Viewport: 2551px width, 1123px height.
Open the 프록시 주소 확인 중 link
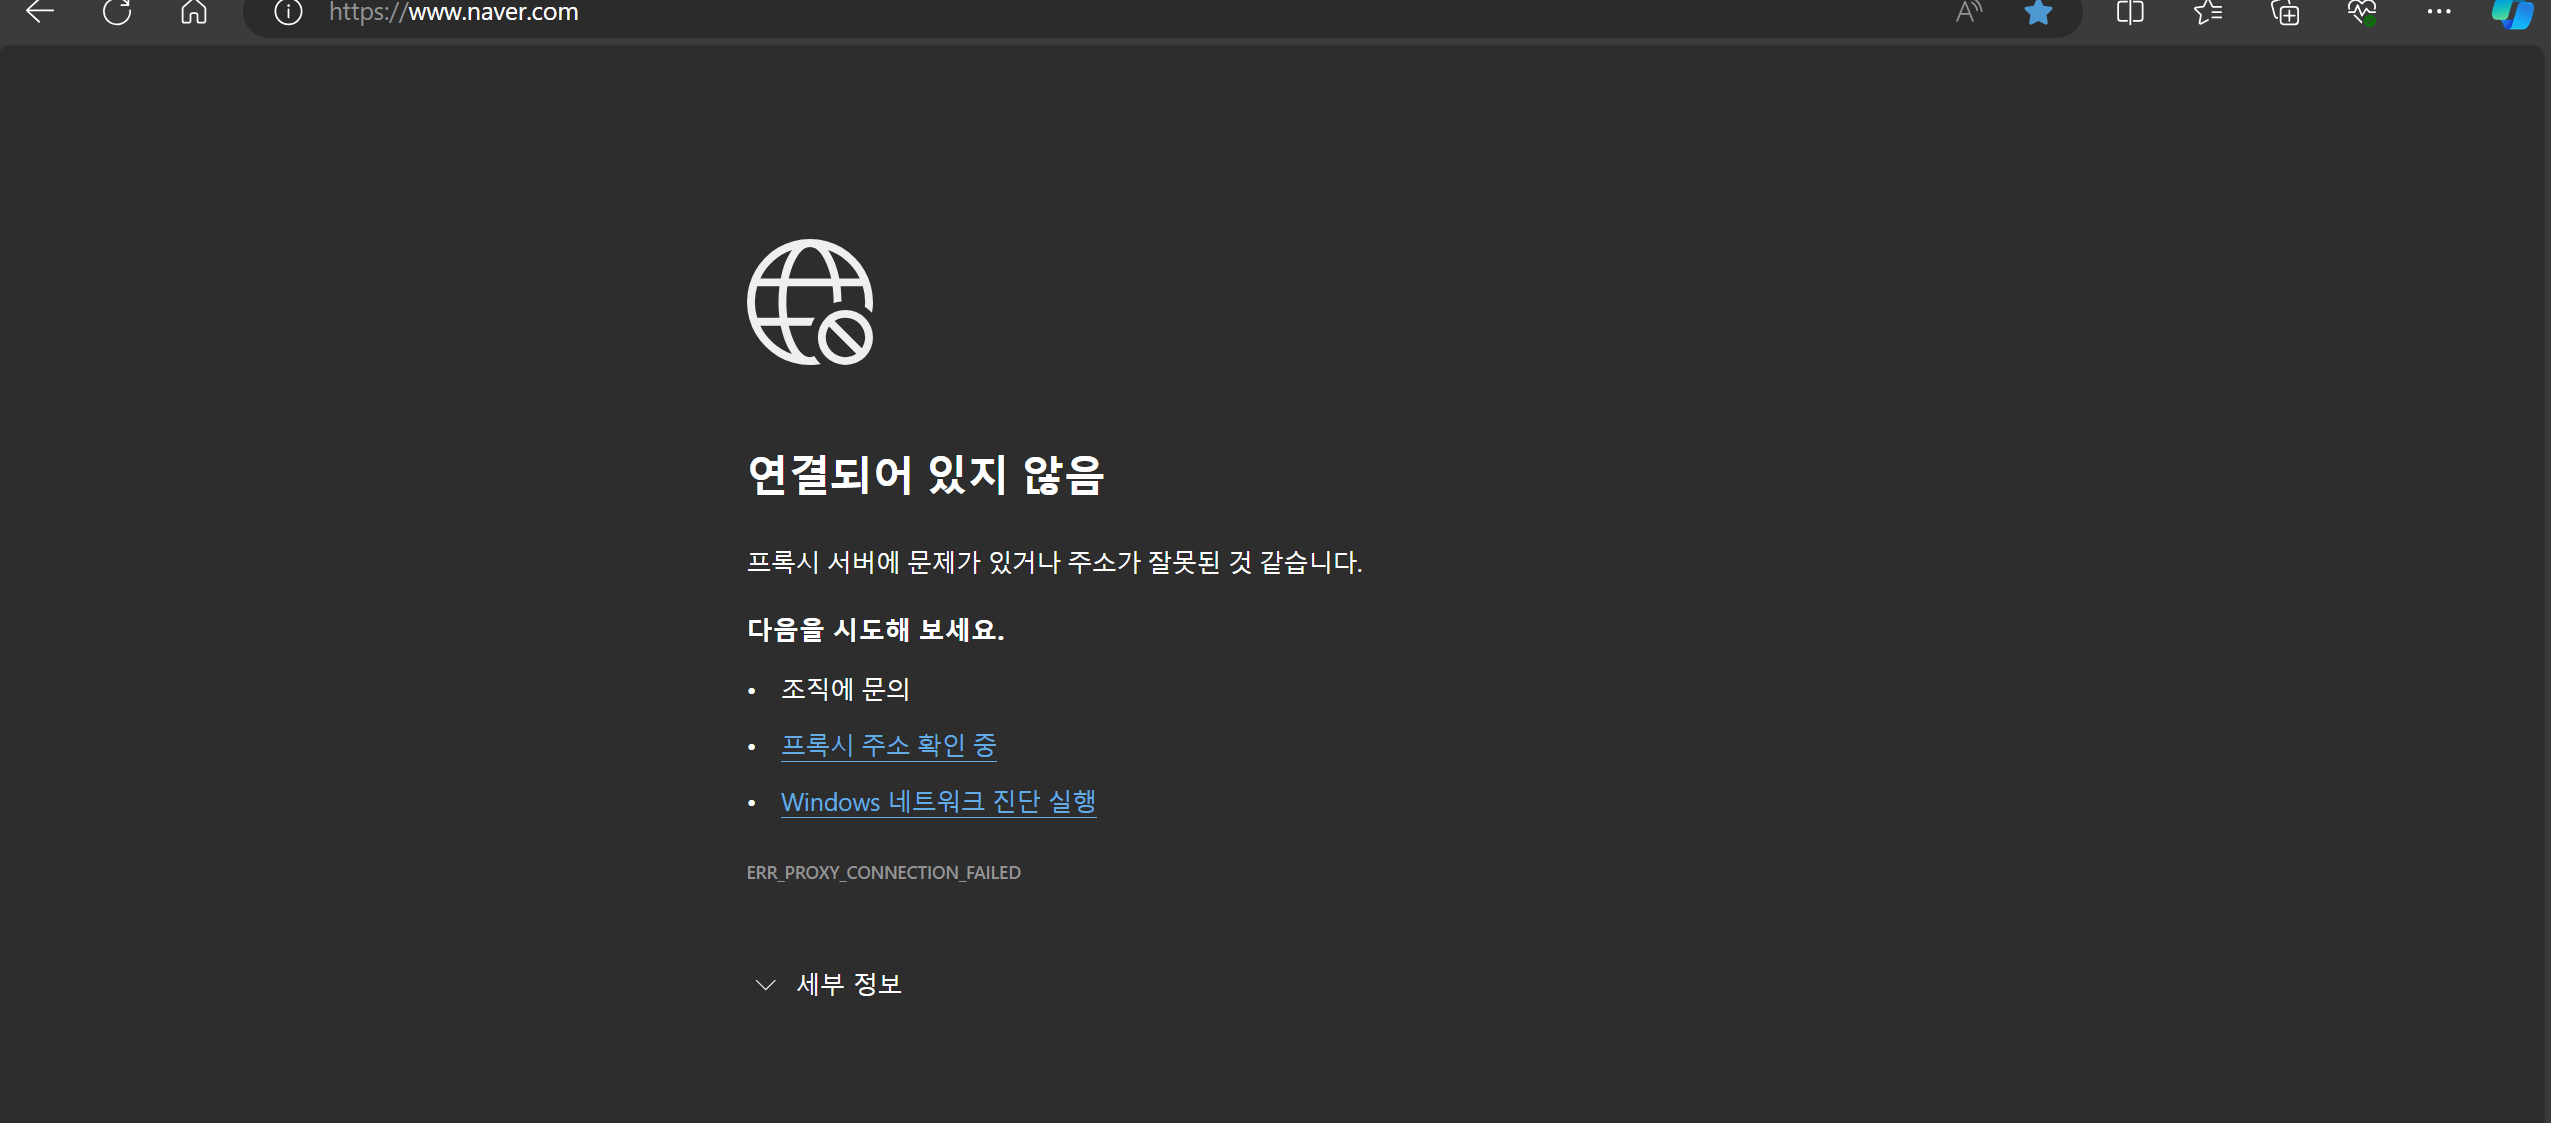(888, 745)
